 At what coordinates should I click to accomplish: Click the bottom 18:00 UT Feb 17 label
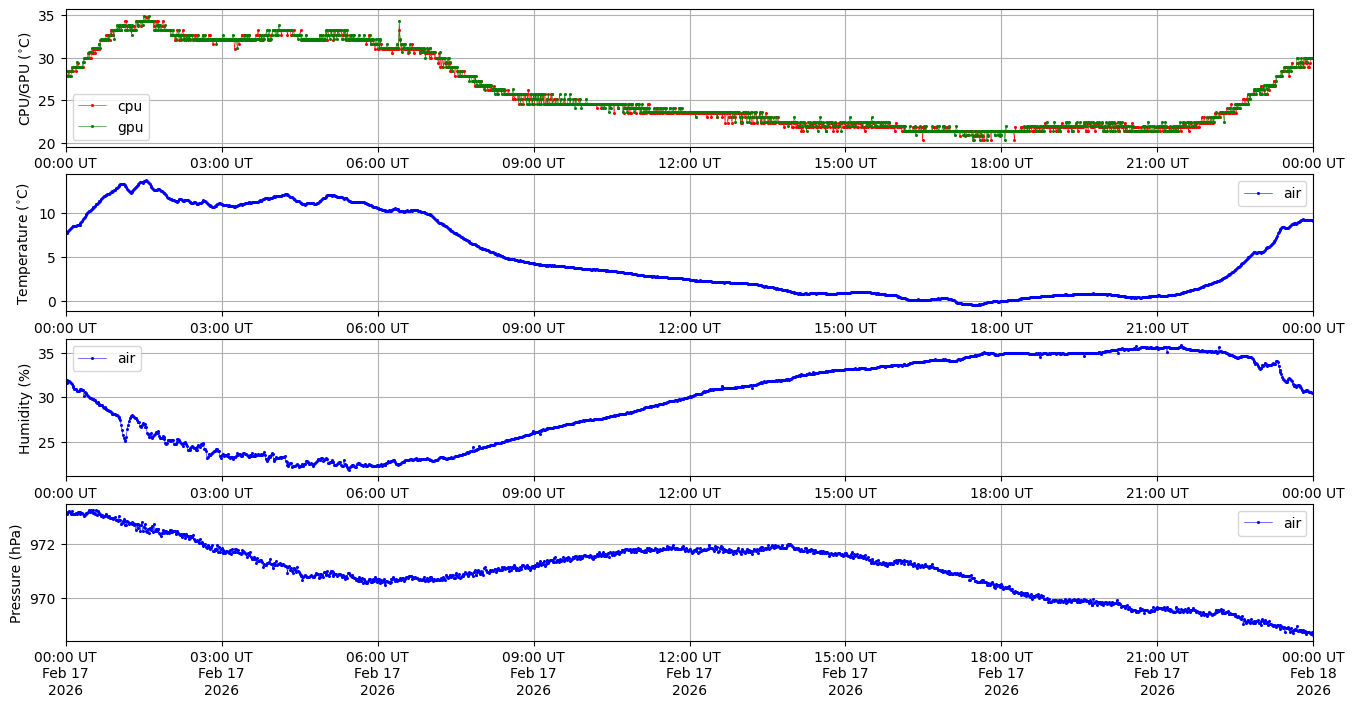coord(1001,674)
